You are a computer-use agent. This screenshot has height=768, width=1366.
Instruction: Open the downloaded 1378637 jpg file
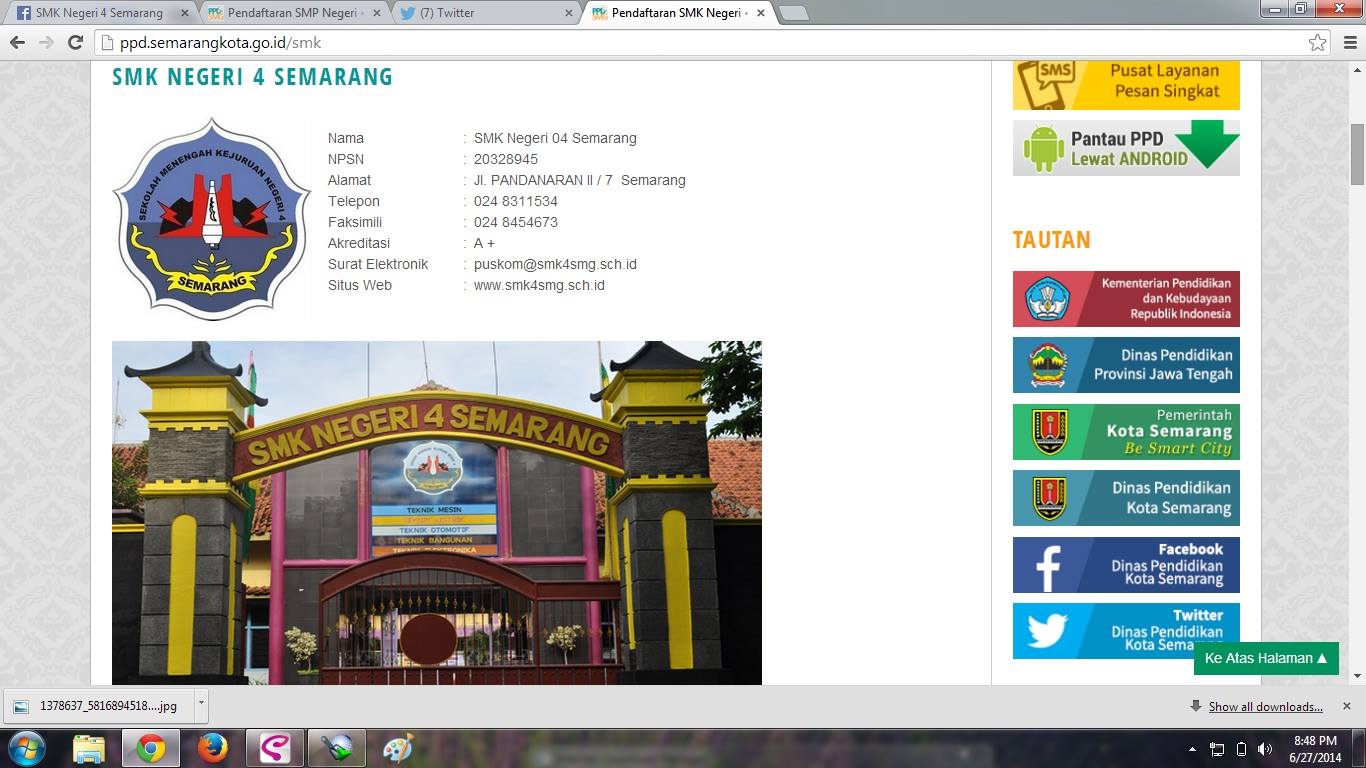pyautogui.click(x=100, y=706)
